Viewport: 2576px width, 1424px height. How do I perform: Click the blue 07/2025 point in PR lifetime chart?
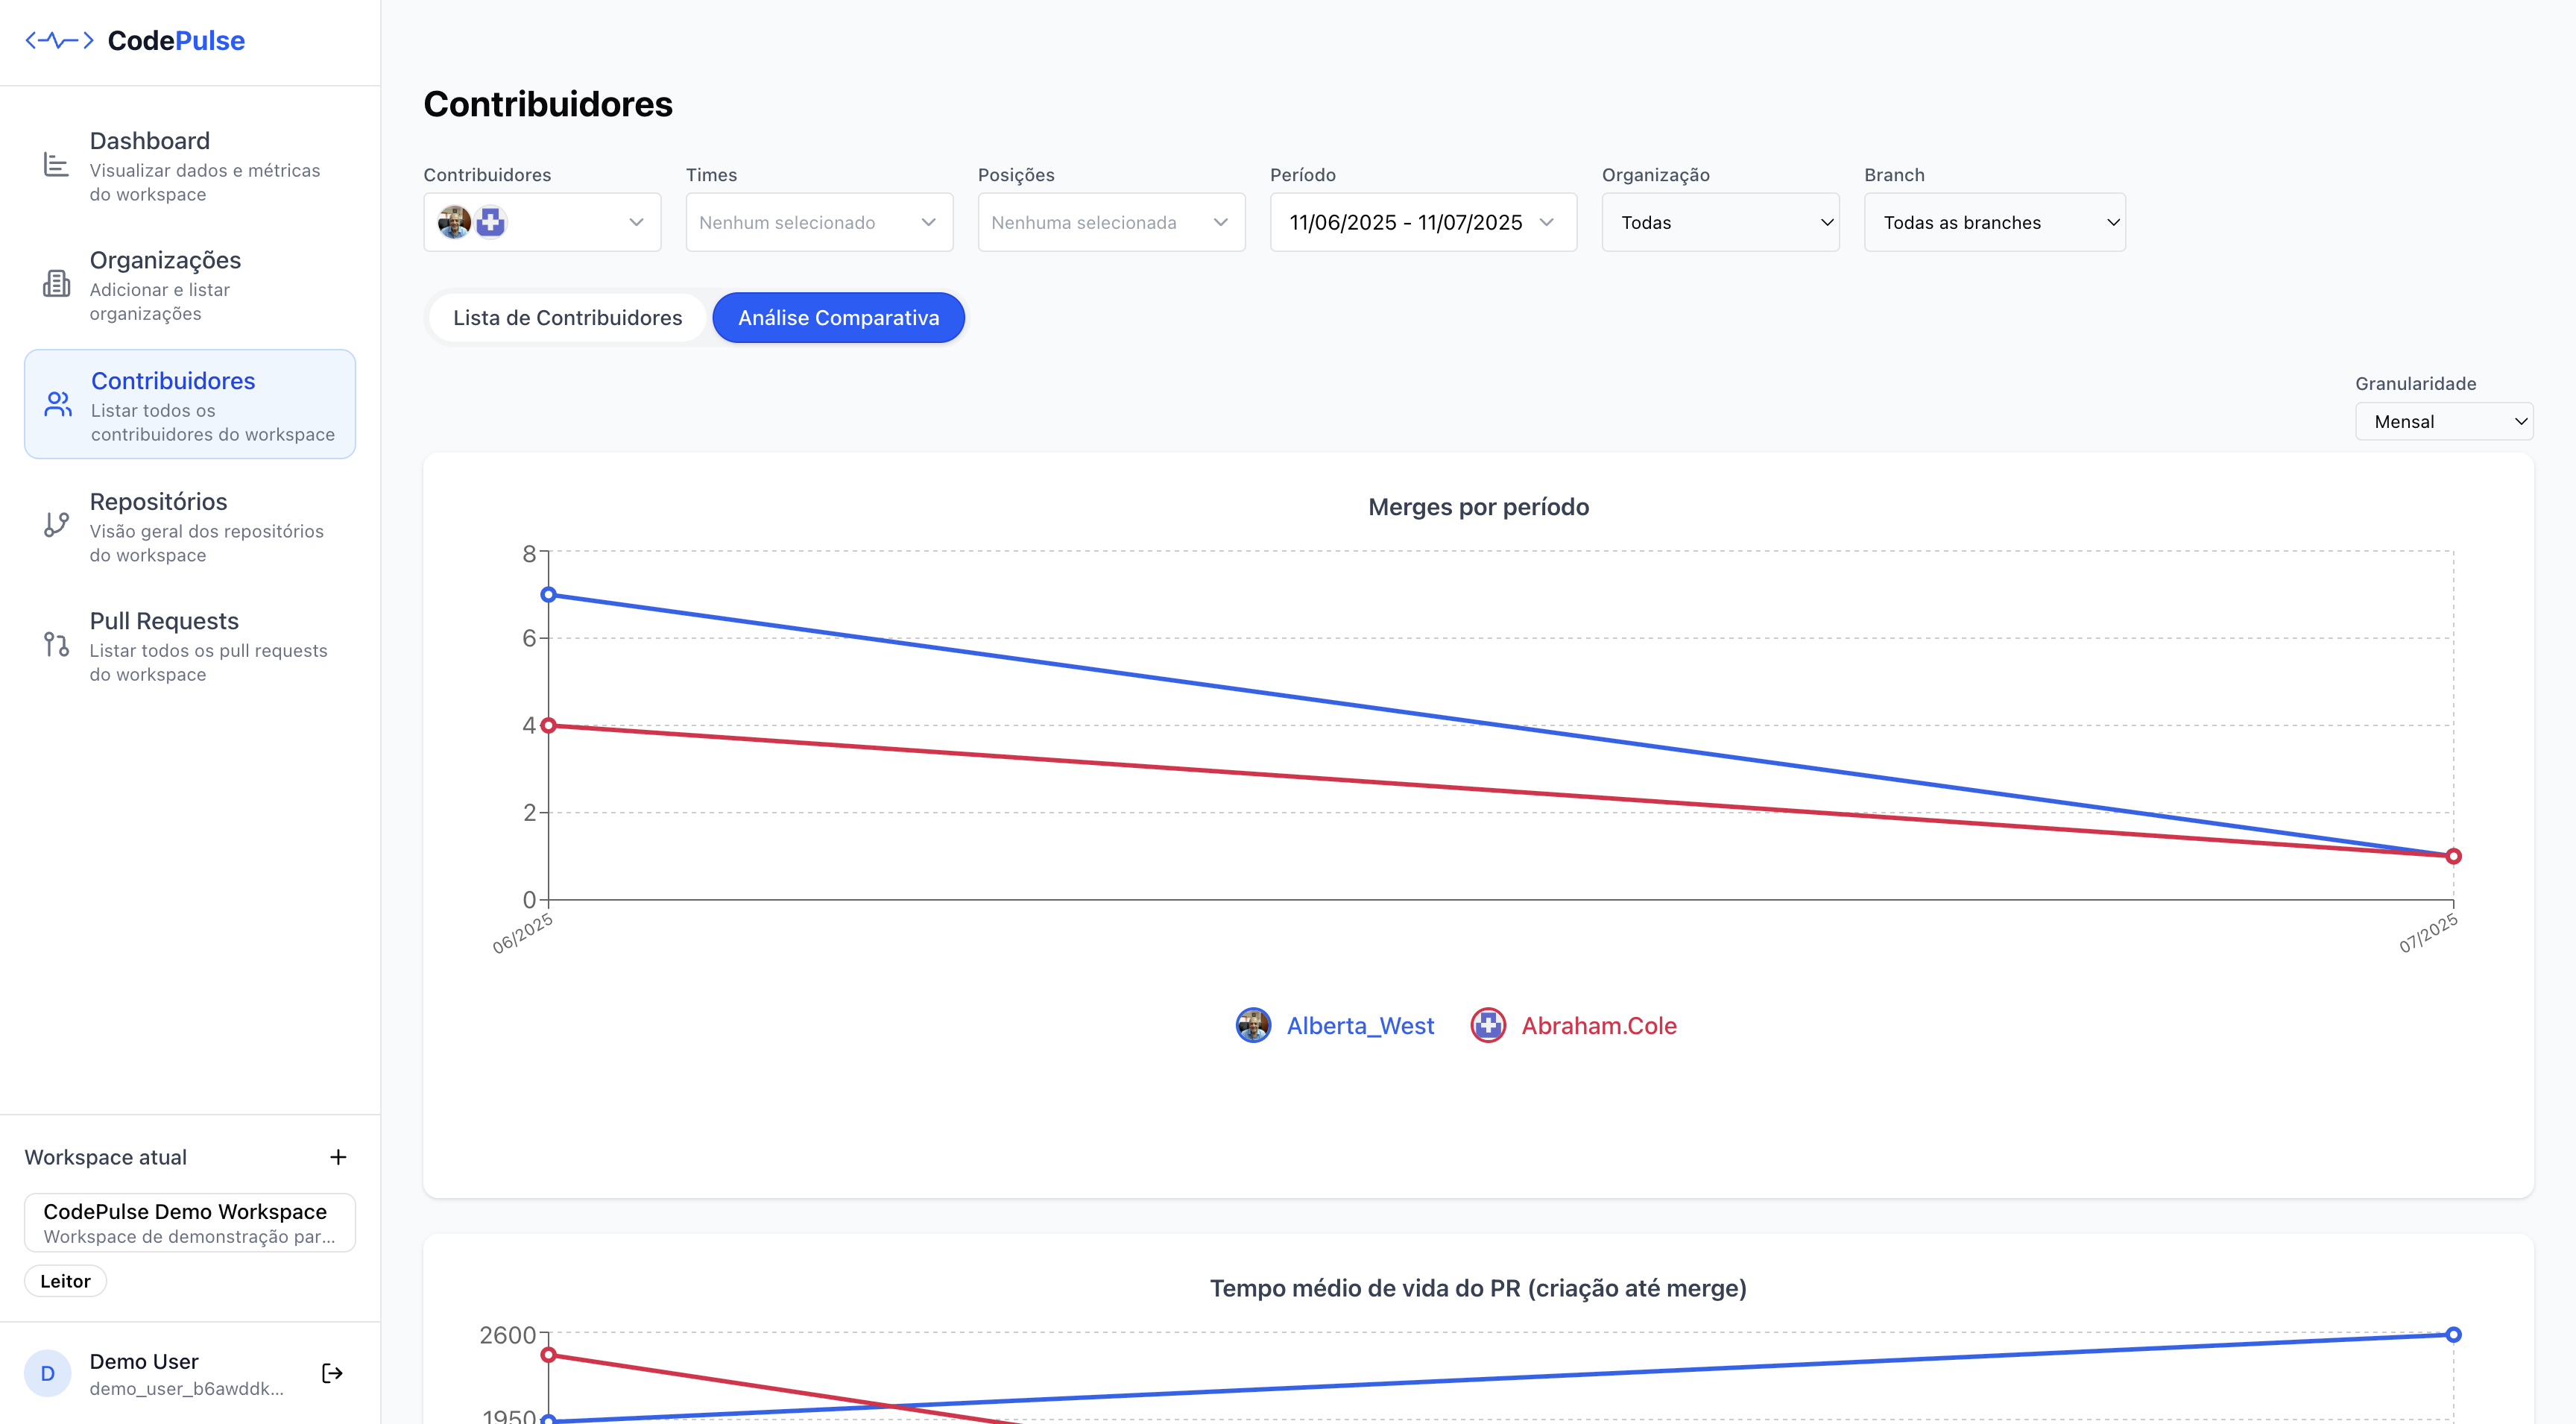click(2453, 1335)
